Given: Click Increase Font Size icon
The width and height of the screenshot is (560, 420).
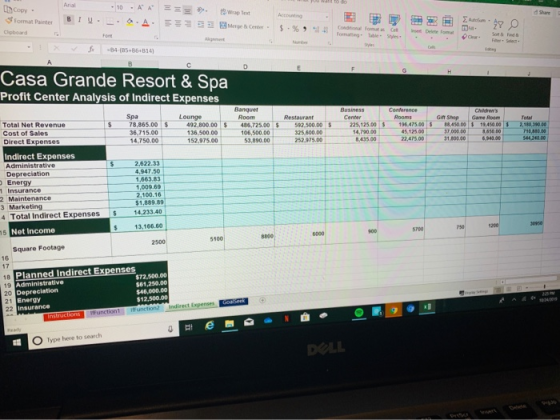Looking at the screenshot, I should pos(141,8).
